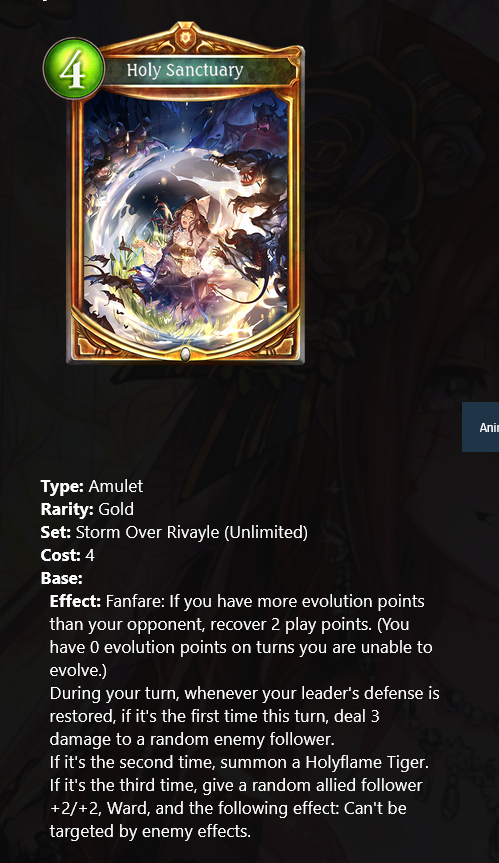
Task: Click the green cost orb showing 4
Action: (74, 69)
